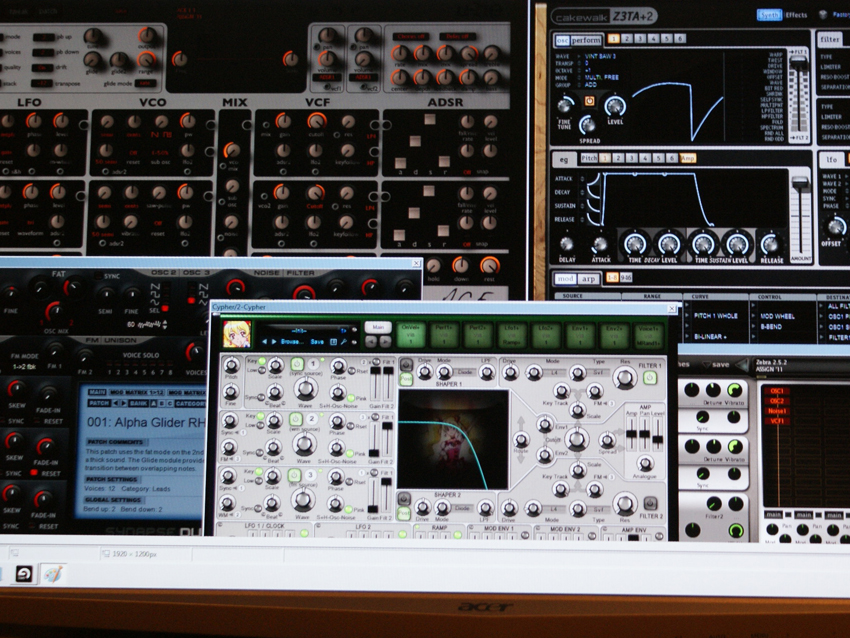Viewport: 850px width, 638px height.
Task: Click the page icon beside Save in Cypher
Action: pyautogui.click(x=333, y=342)
